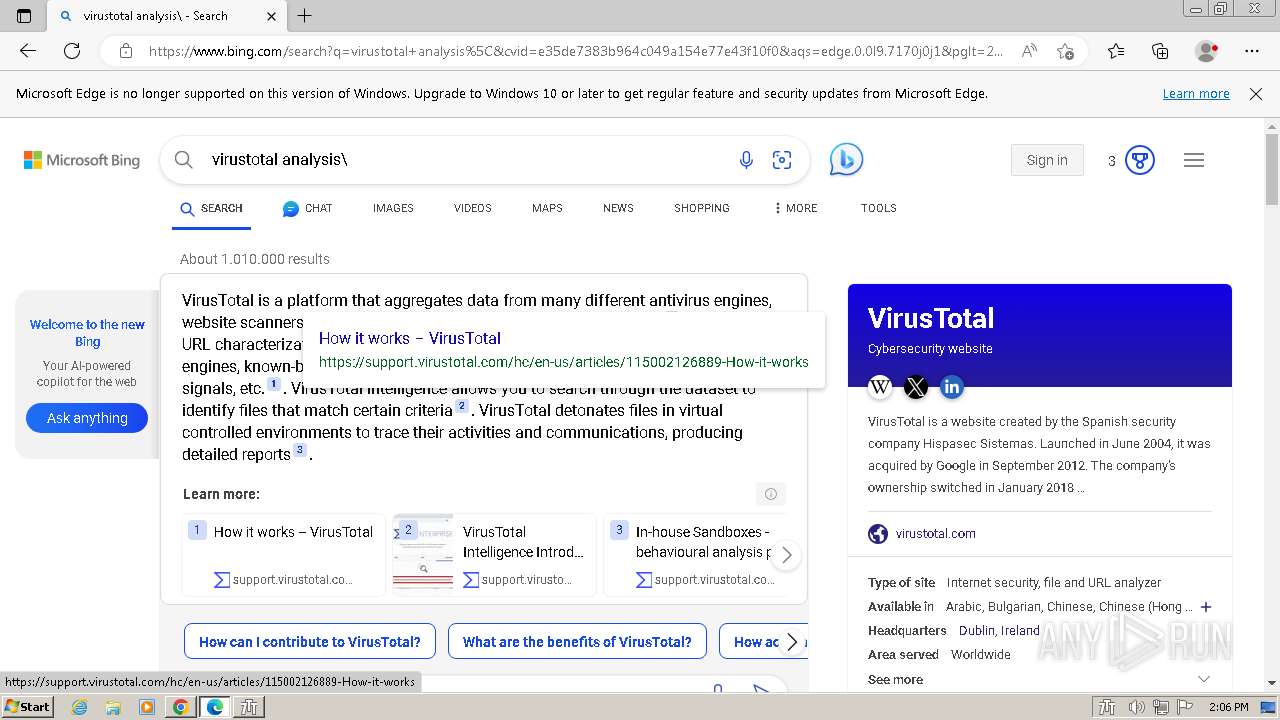Open the Dublin, Ireland headquarters link
The height and width of the screenshot is (720, 1280).
point(999,631)
